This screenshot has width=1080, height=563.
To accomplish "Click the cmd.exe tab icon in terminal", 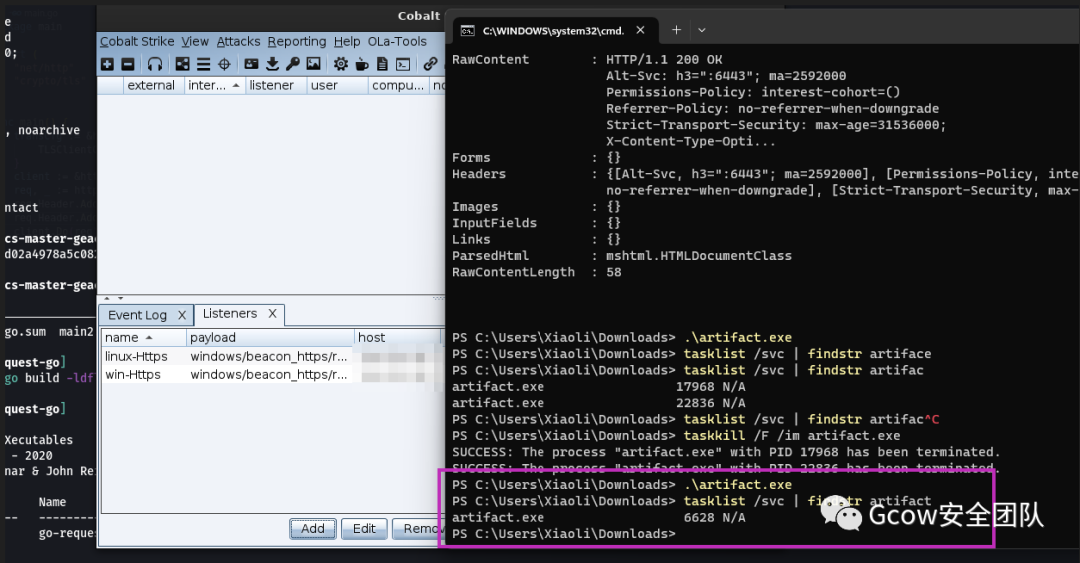I will pyautogui.click(x=468, y=30).
